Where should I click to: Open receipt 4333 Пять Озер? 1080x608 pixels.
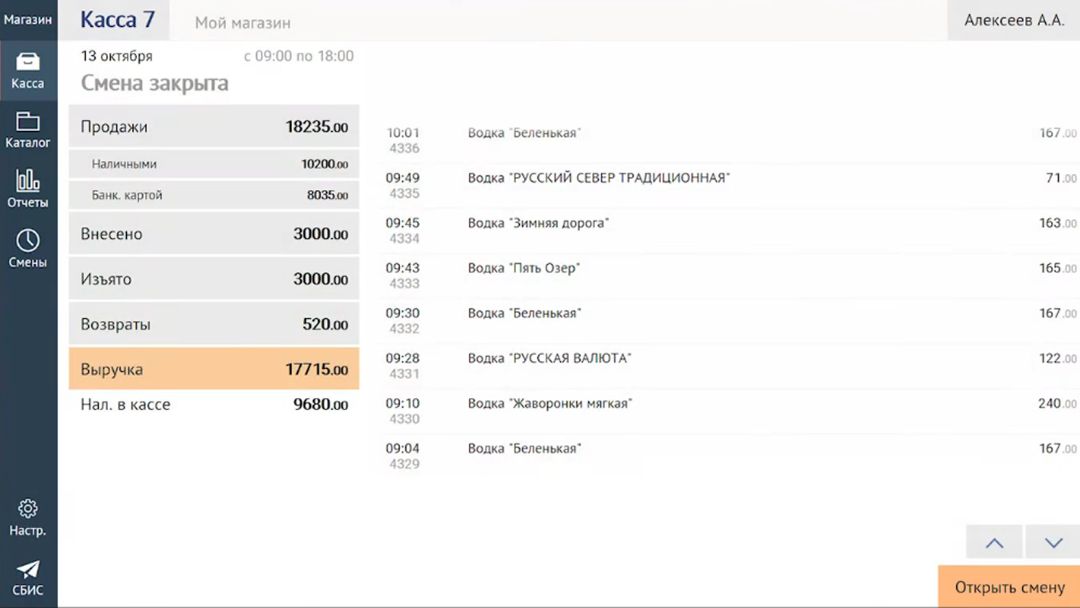point(727,275)
